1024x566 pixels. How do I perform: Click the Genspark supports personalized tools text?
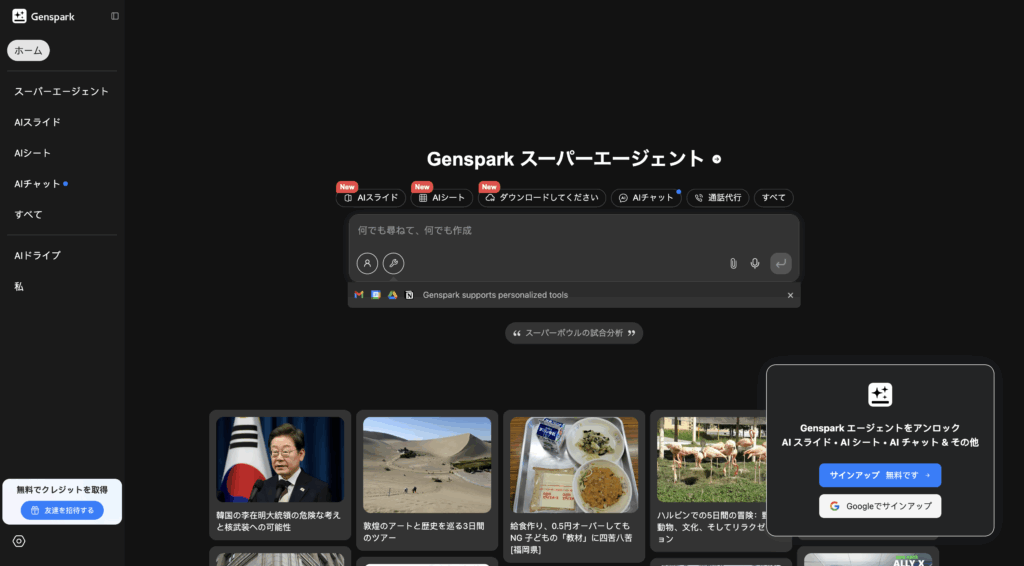click(495, 295)
